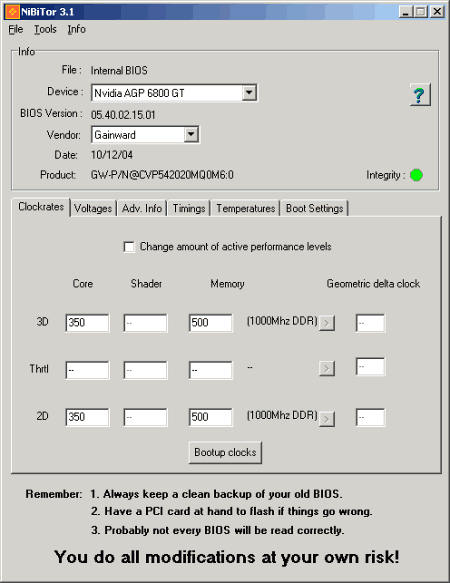This screenshot has height=583, width=450.
Task: Show the Boot Settings tab
Action: coord(314,208)
